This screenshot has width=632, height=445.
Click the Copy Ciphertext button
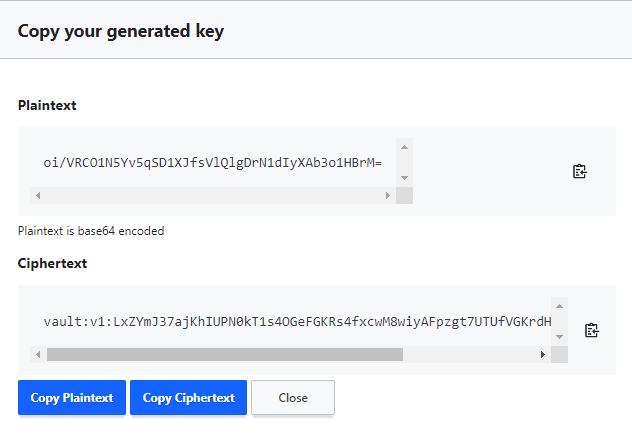click(x=188, y=397)
